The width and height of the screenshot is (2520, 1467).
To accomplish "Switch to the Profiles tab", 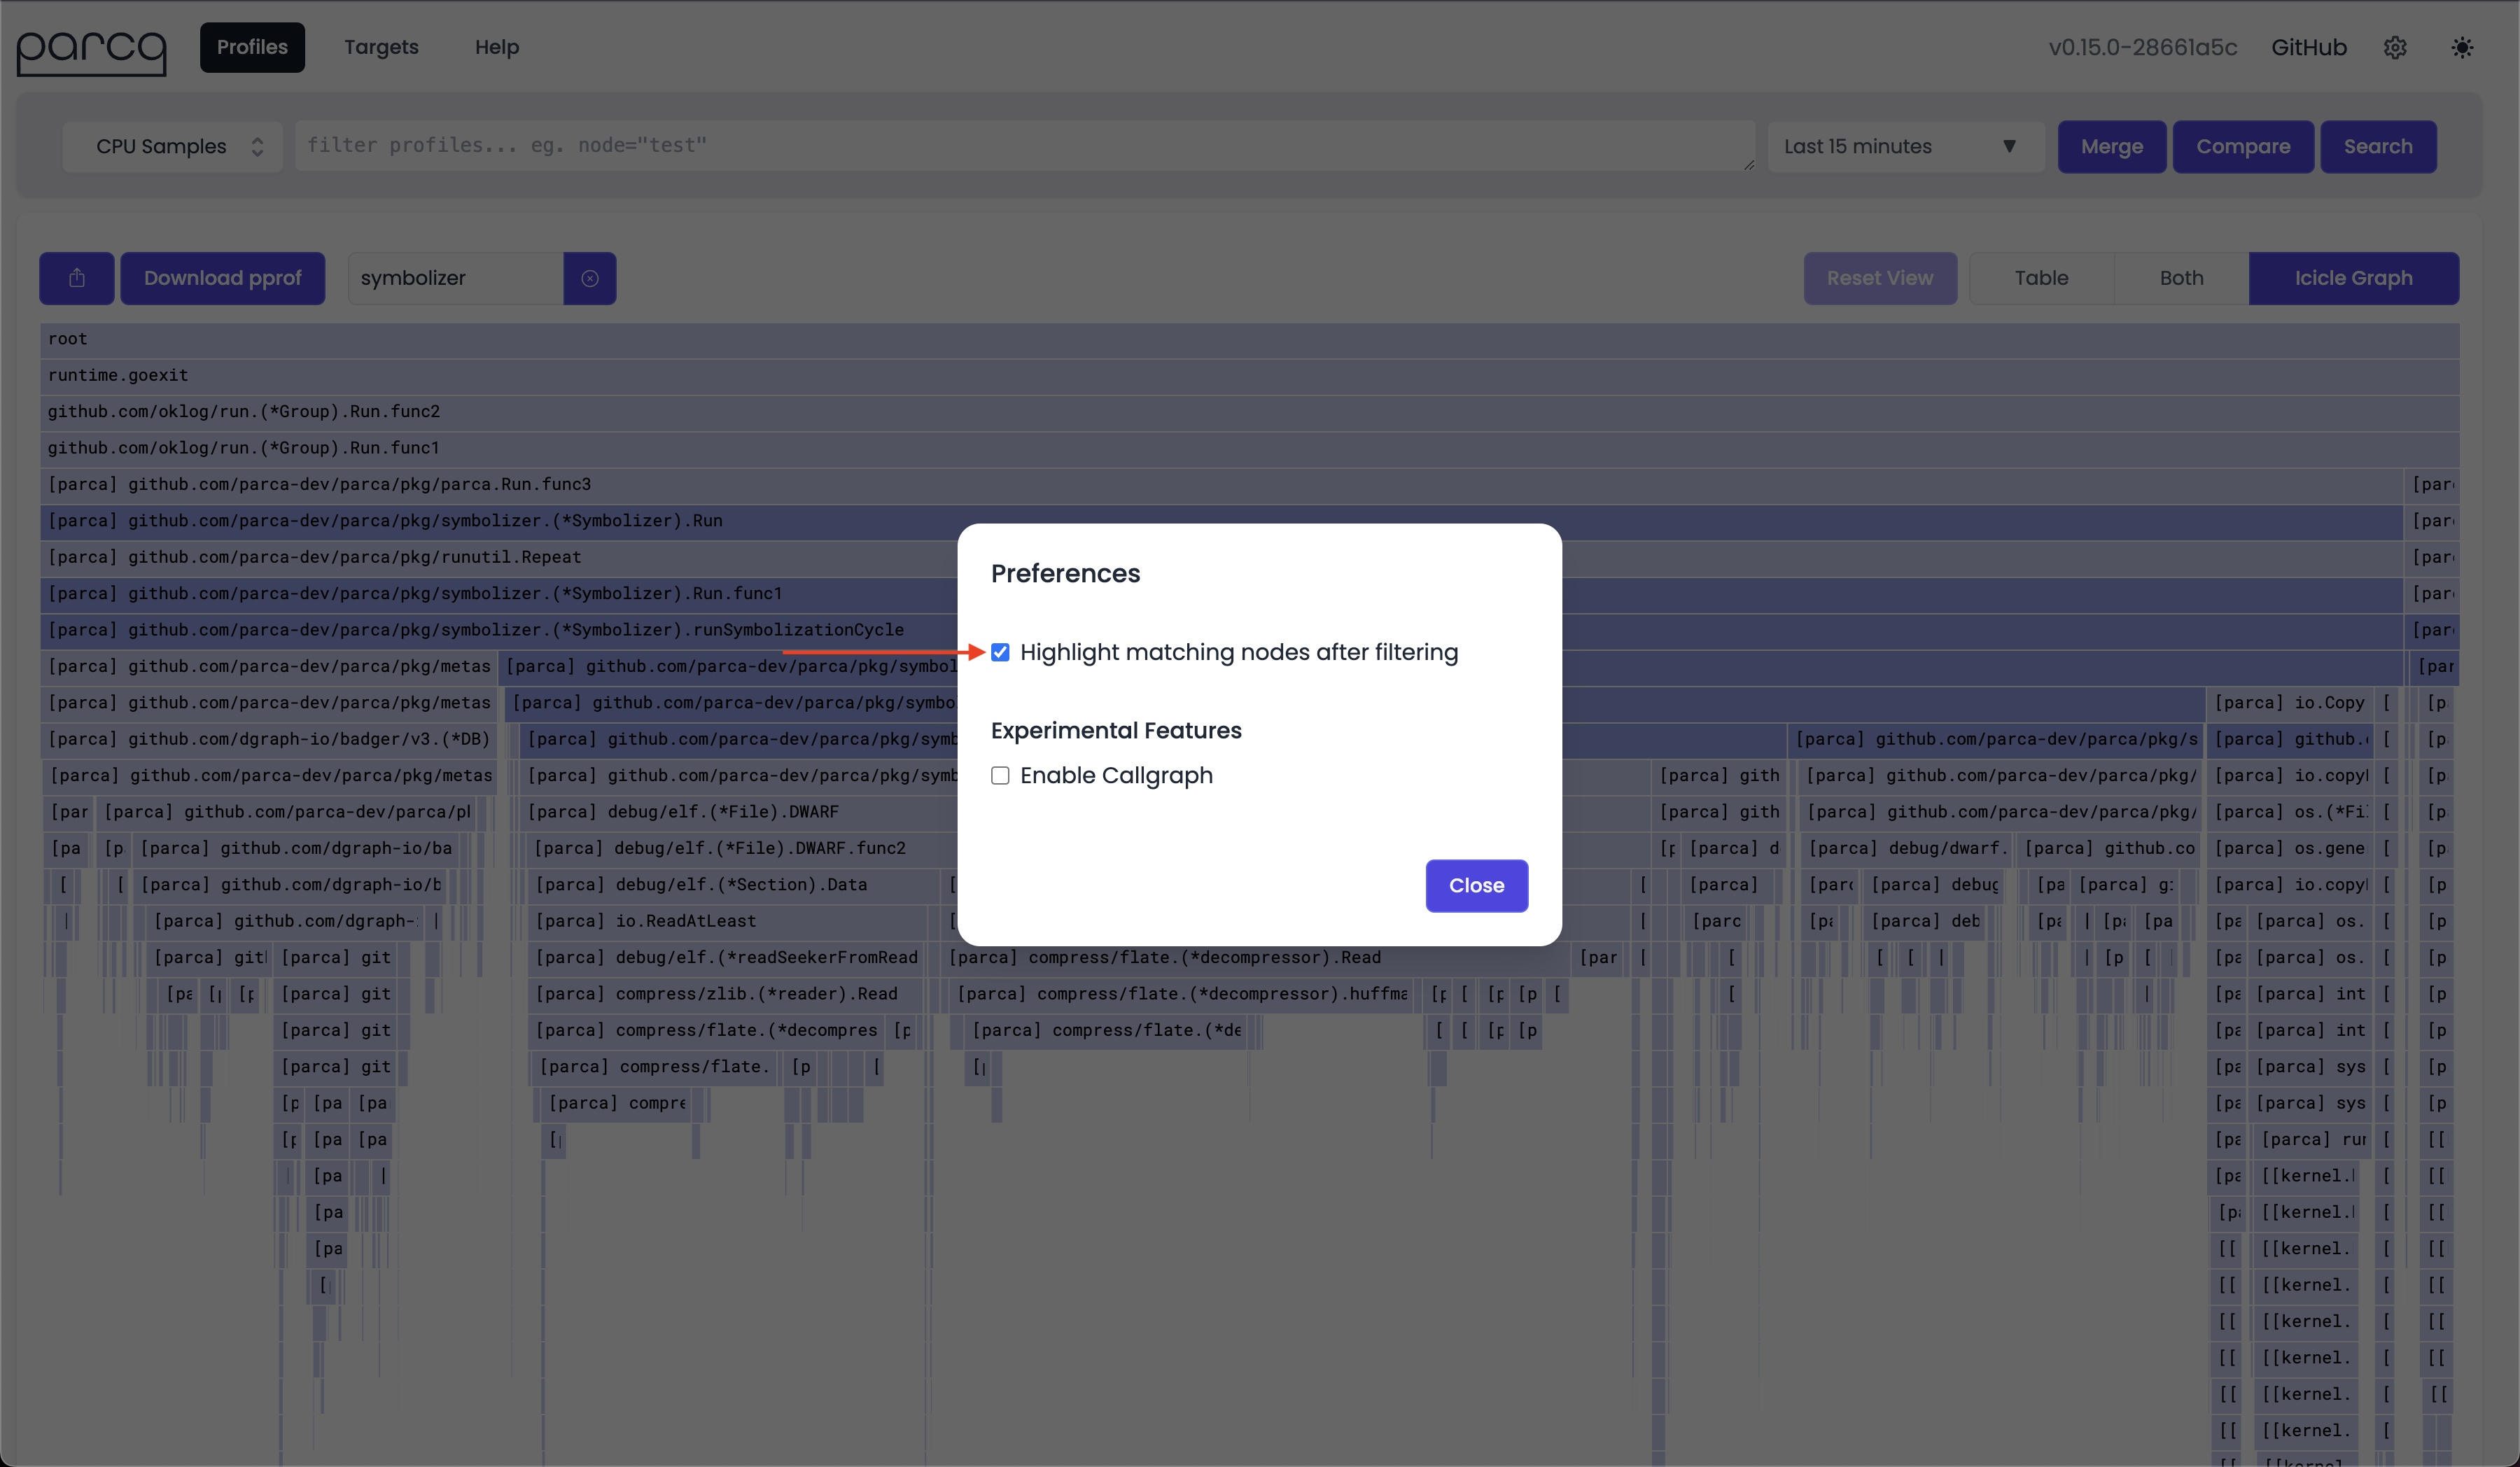I will pyautogui.click(x=252, y=47).
